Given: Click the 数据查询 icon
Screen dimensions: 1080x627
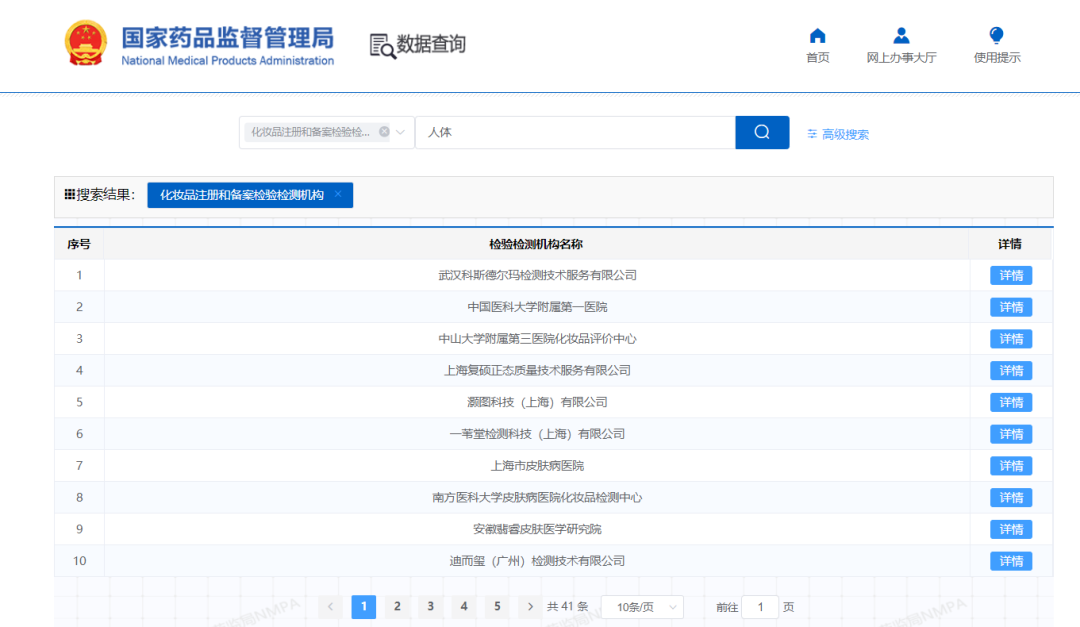Looking at the screenshot, I should [x=382, y=45].
